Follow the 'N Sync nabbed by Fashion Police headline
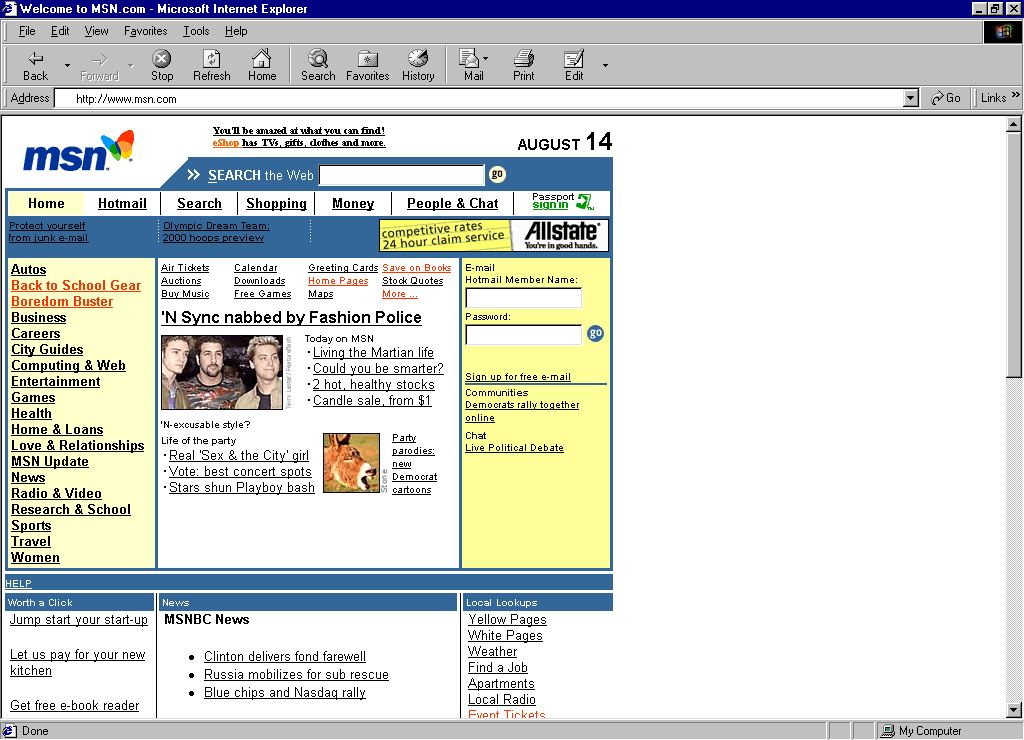The height and width of the screenshot is (740, 1024). pos(291,317)
